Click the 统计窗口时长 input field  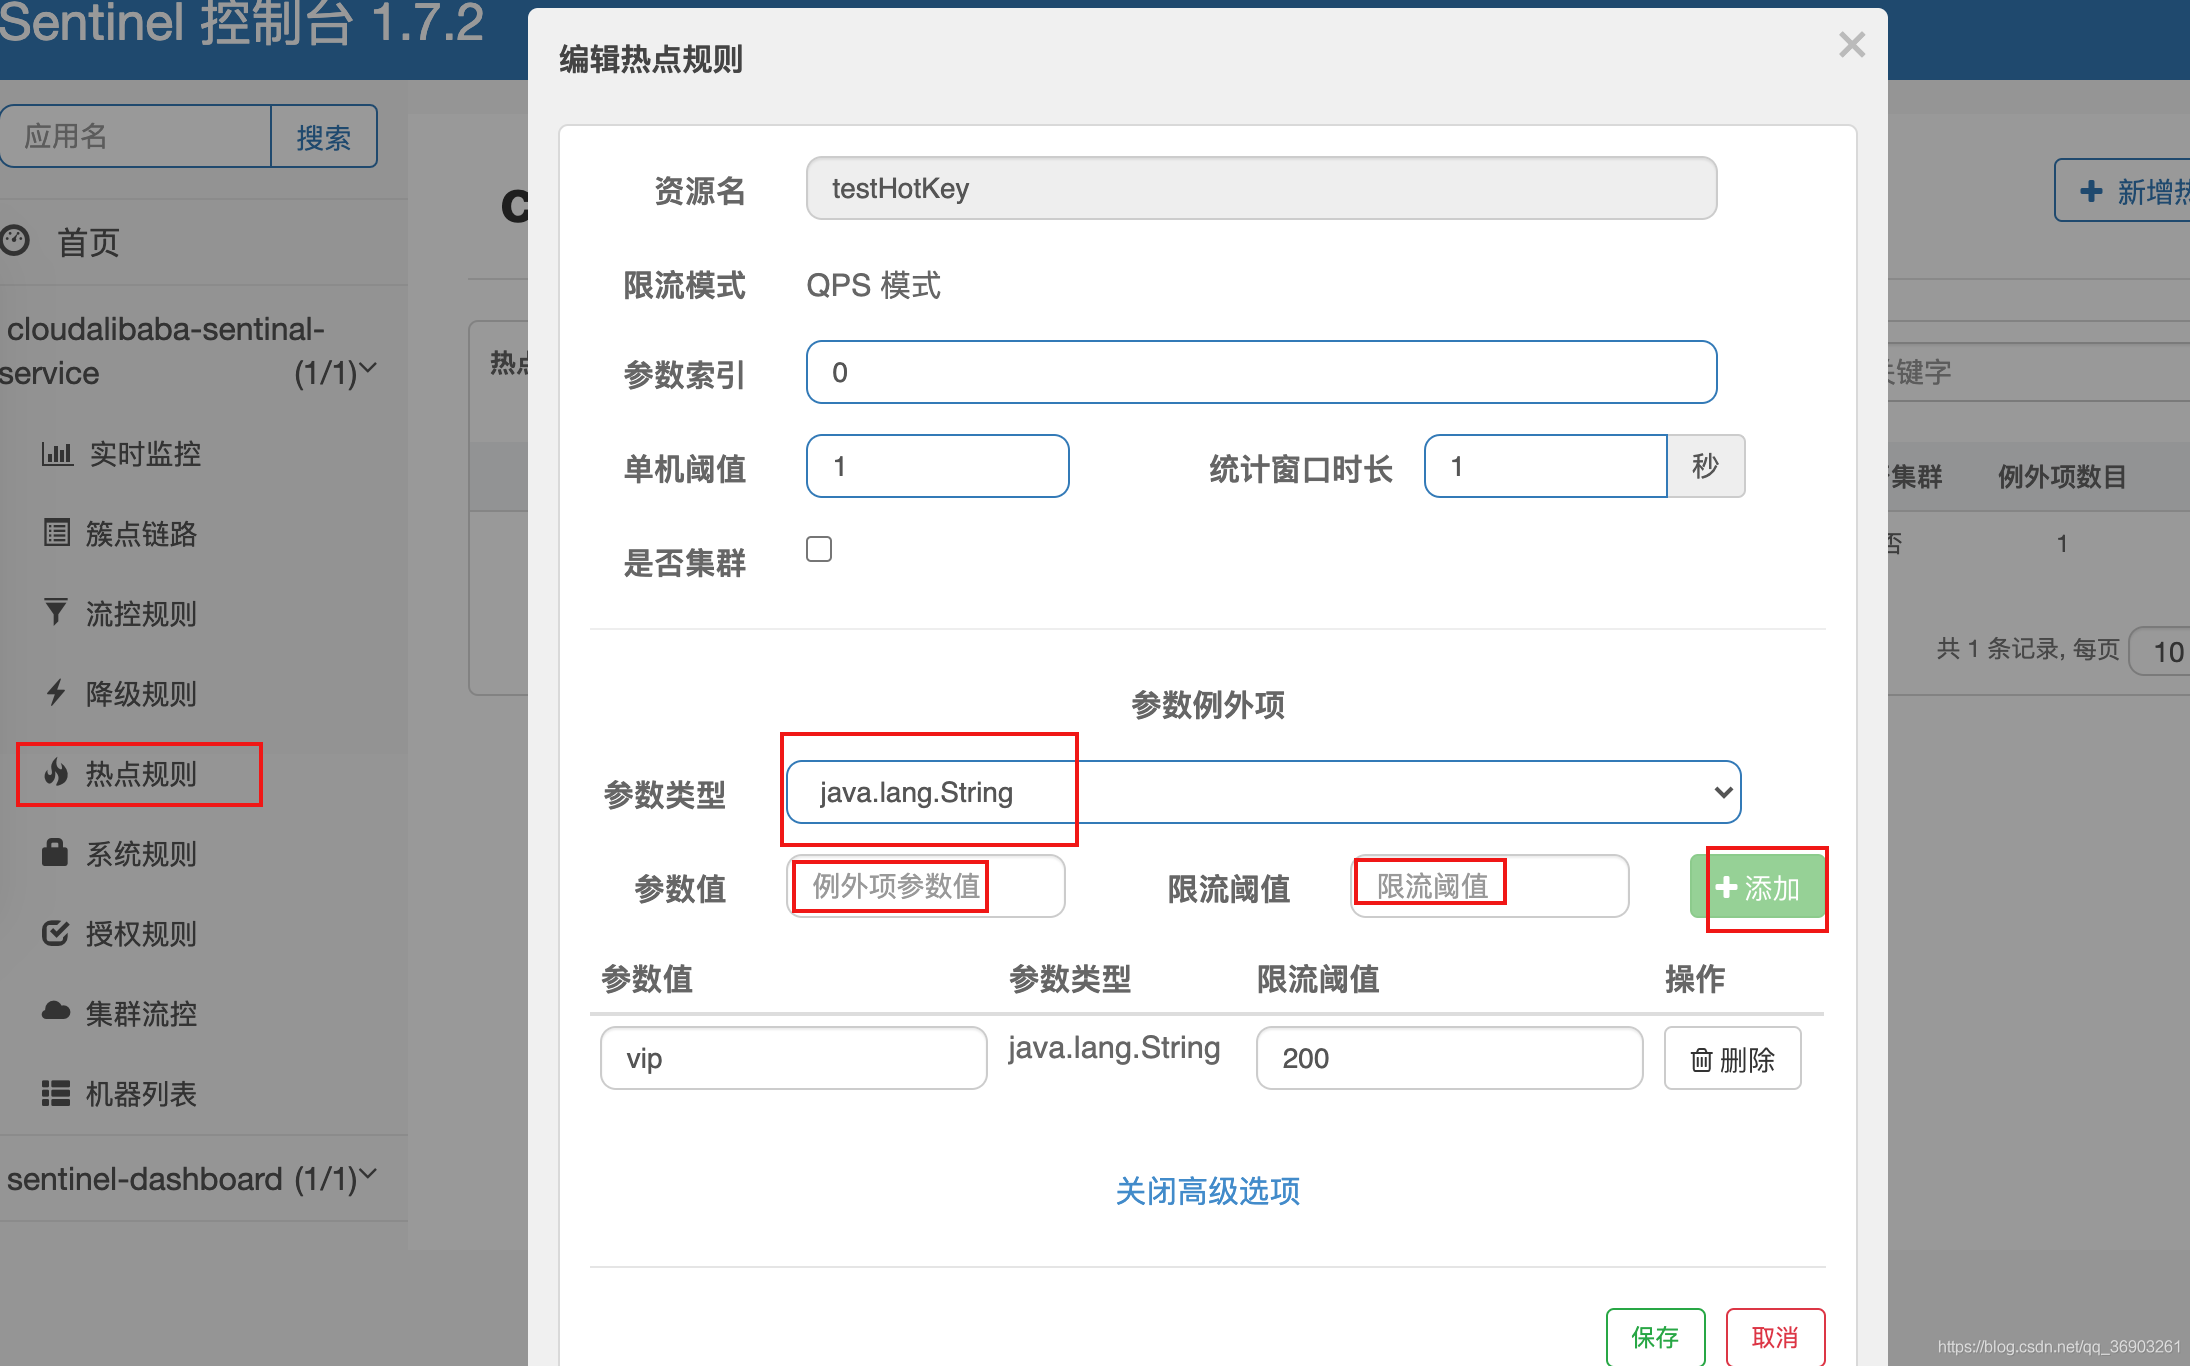coord(1546,466)
